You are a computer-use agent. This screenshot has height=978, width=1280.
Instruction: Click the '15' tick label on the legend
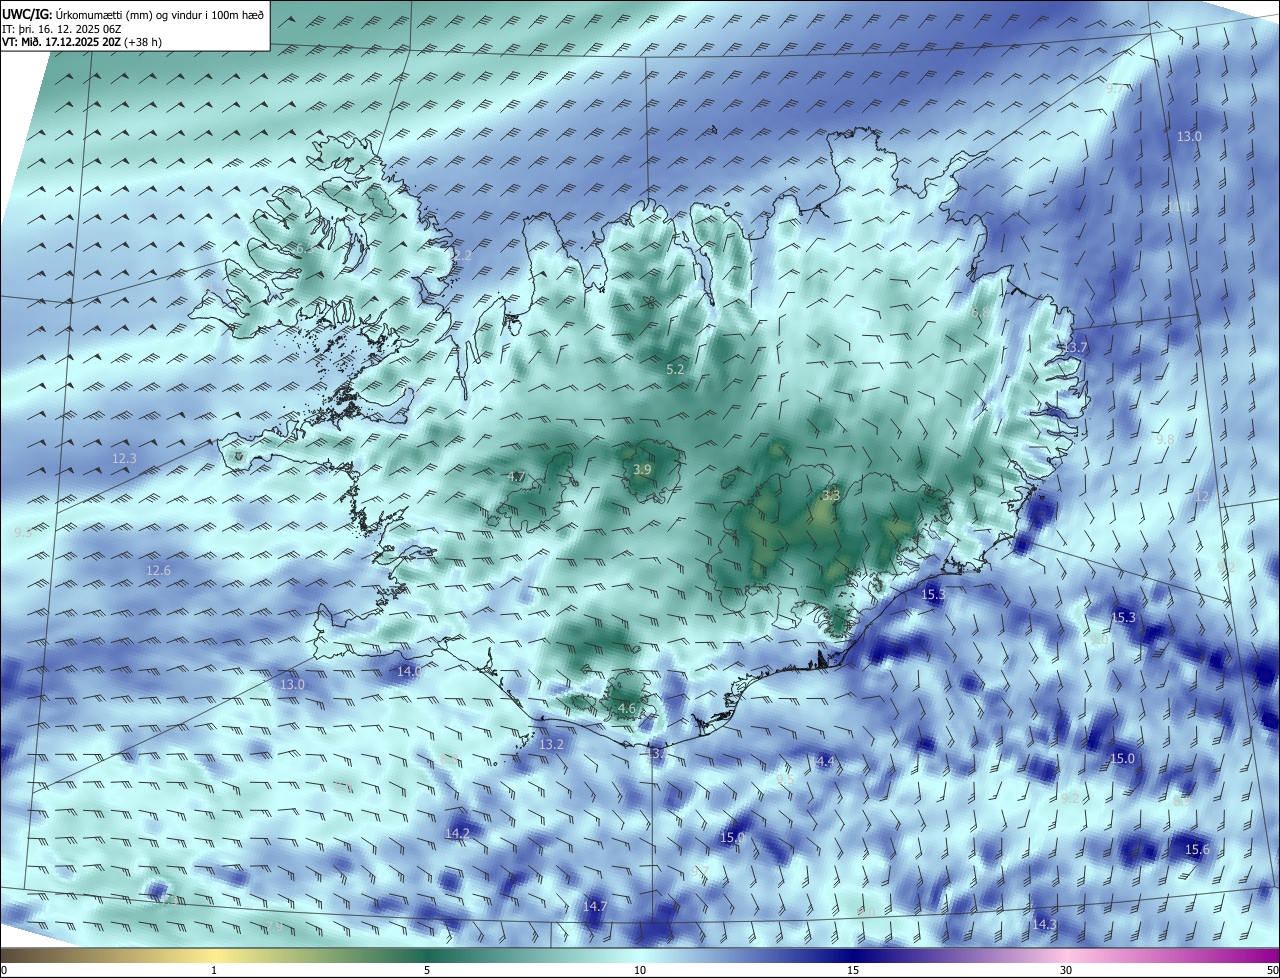(853, 970)
